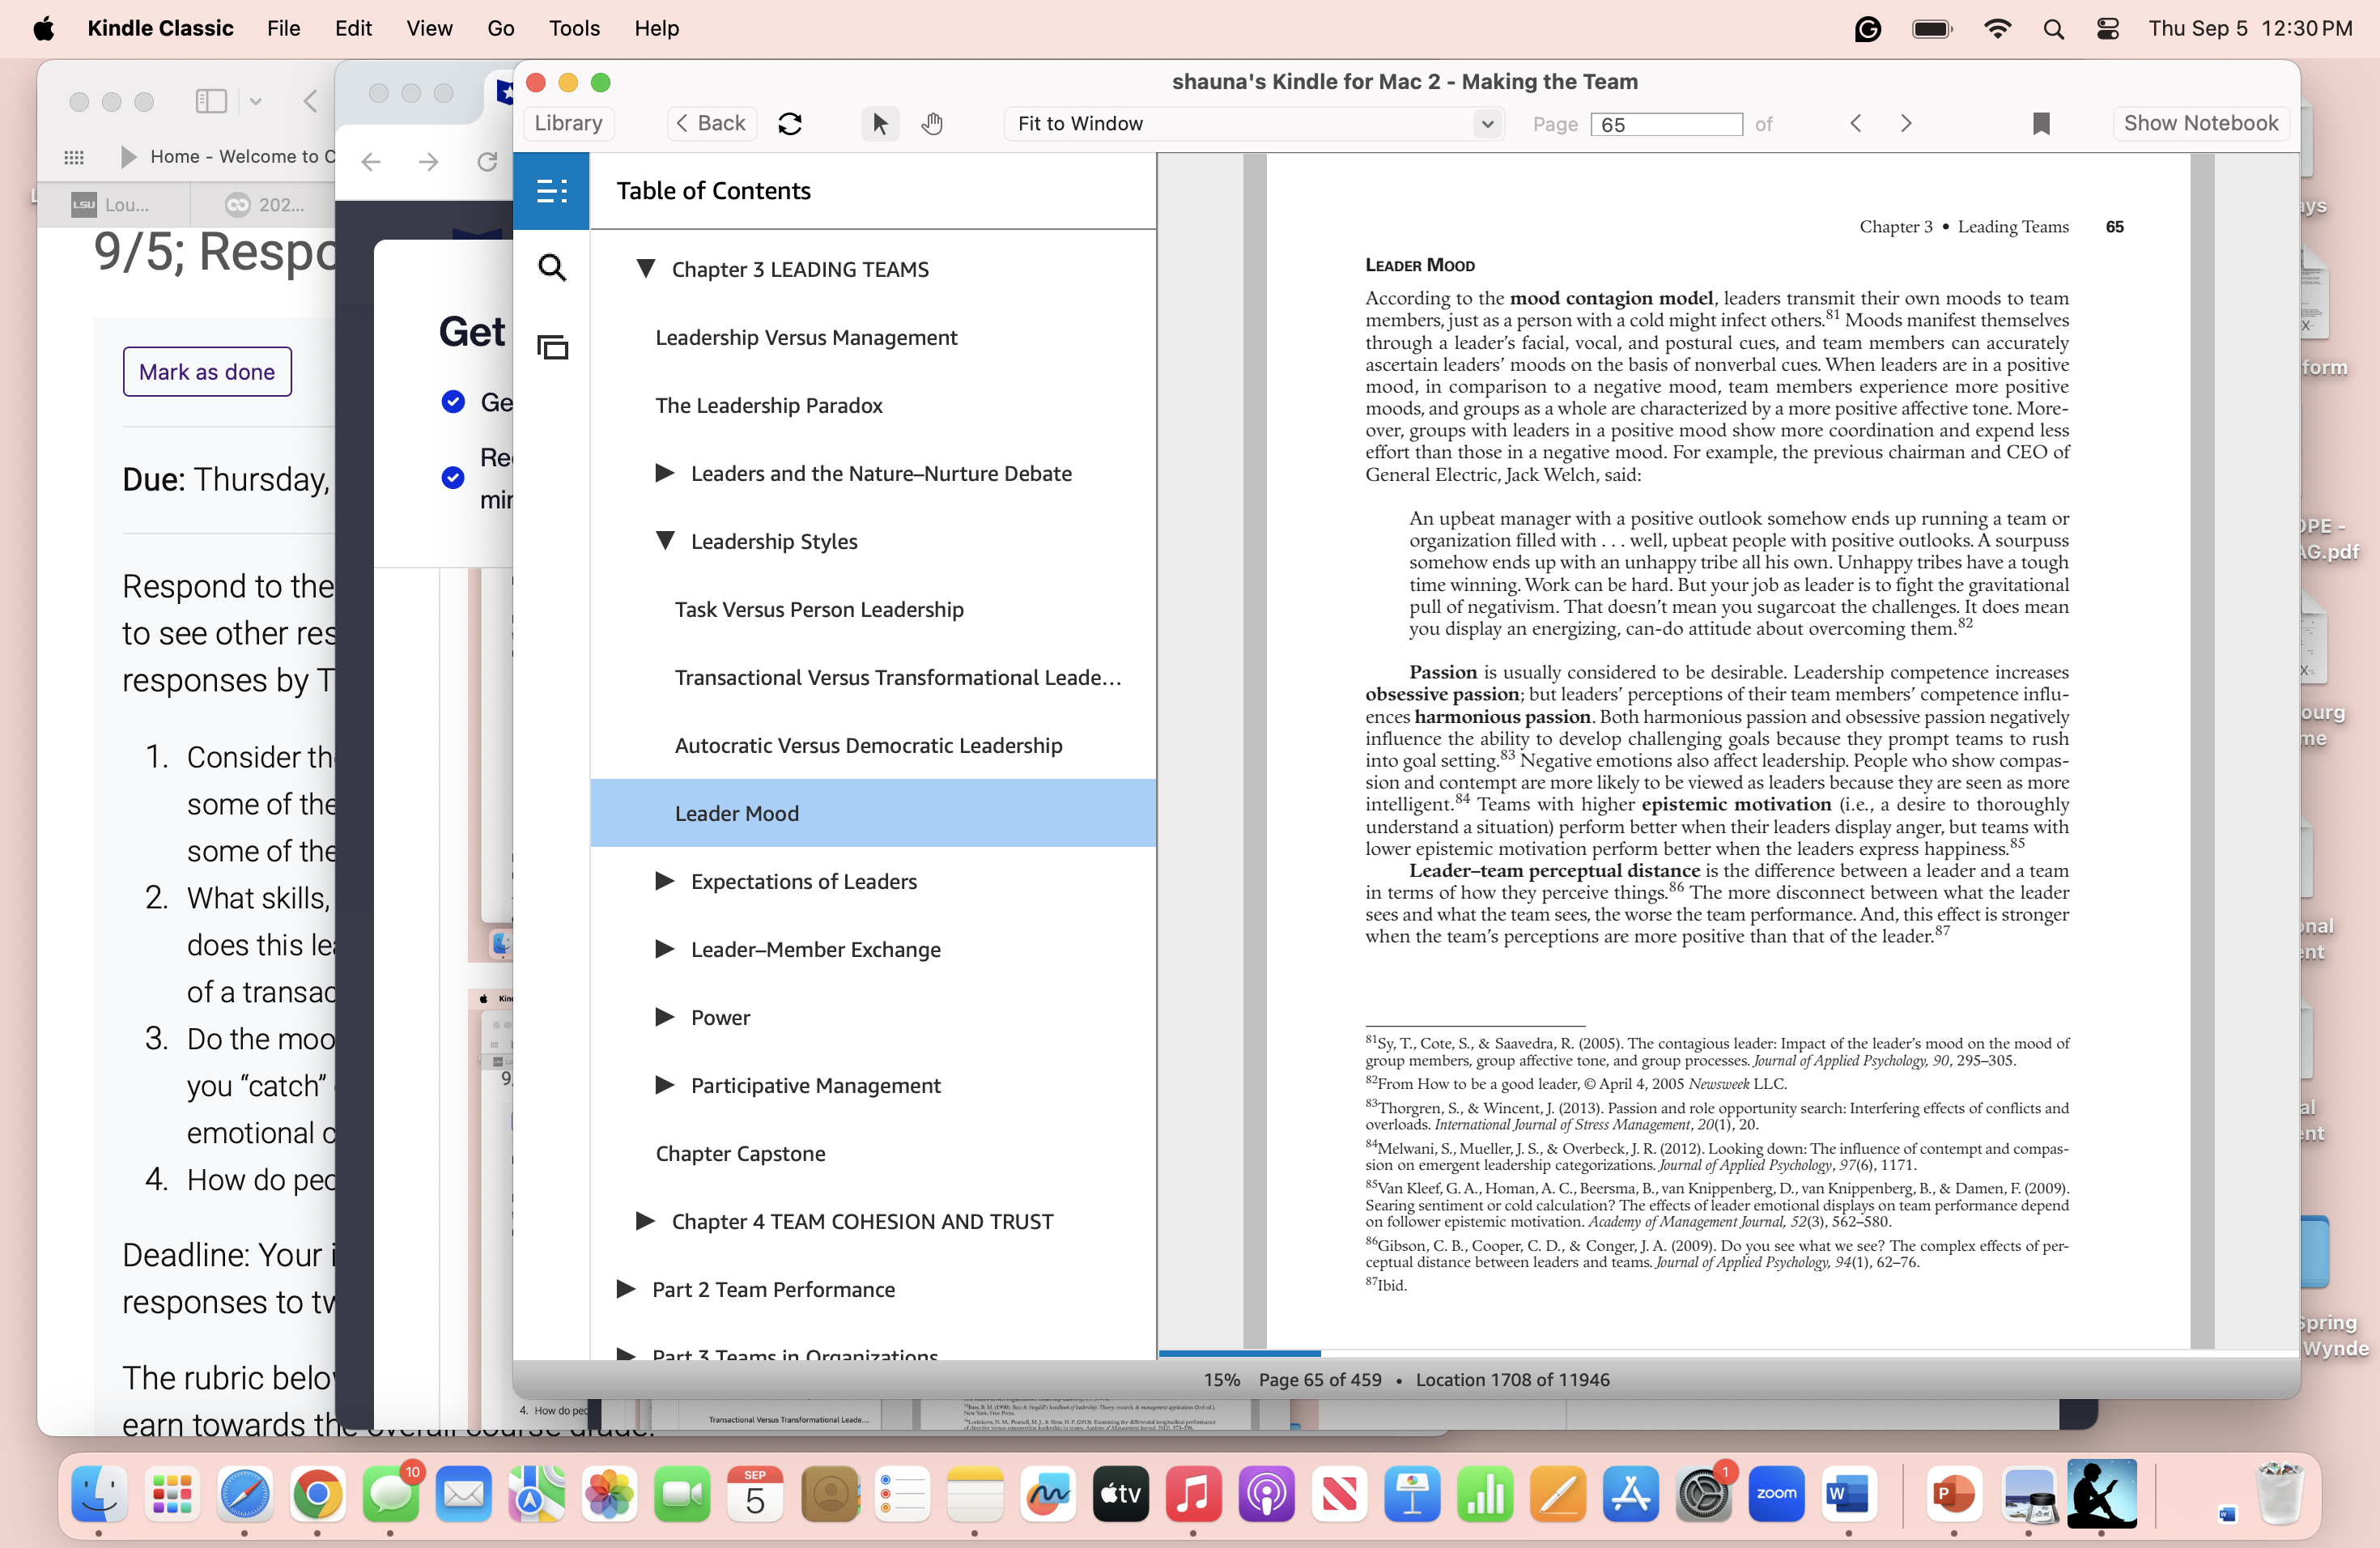Click the Library button
The height and width of the screenshot is (1548, 2380).
click(x=568, y=123)
